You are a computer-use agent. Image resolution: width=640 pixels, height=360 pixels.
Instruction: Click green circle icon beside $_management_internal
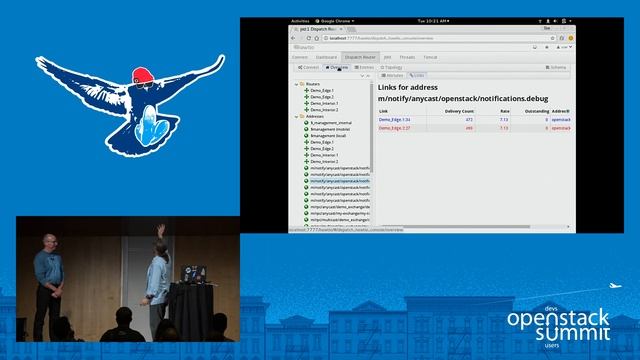tap(306, 122)
